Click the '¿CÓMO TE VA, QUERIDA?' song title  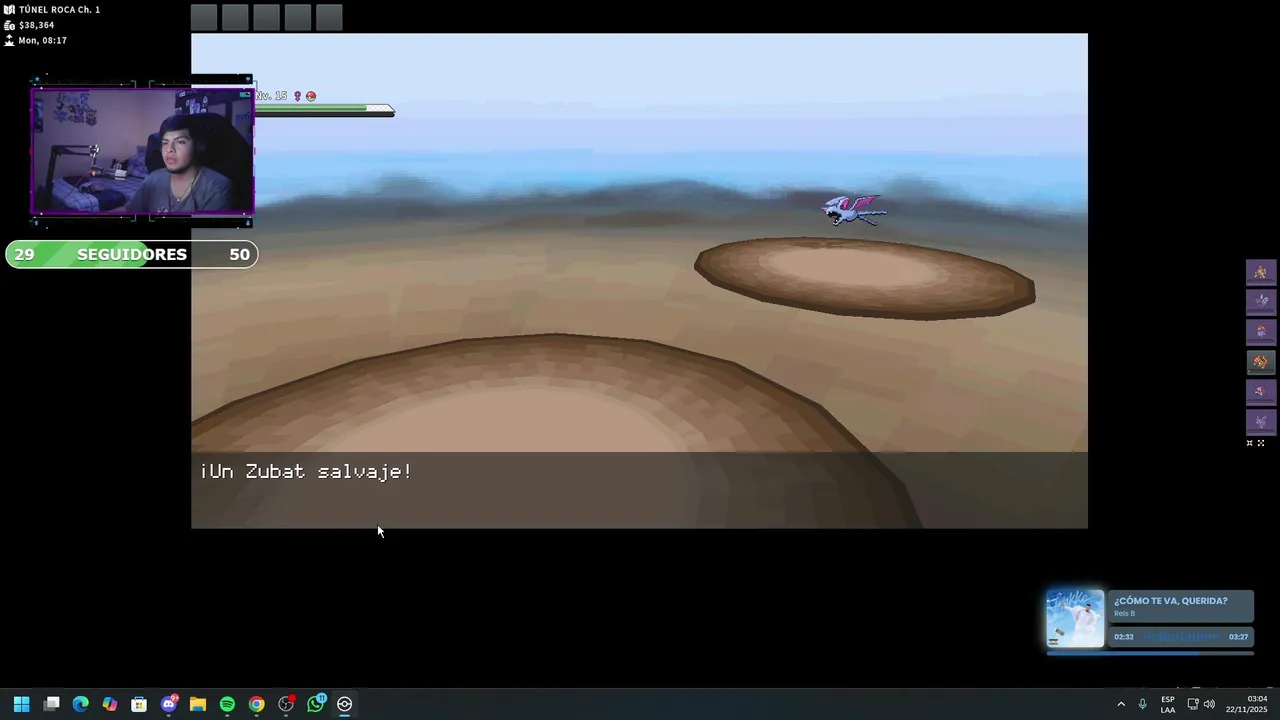click(x=1171, y=601)
